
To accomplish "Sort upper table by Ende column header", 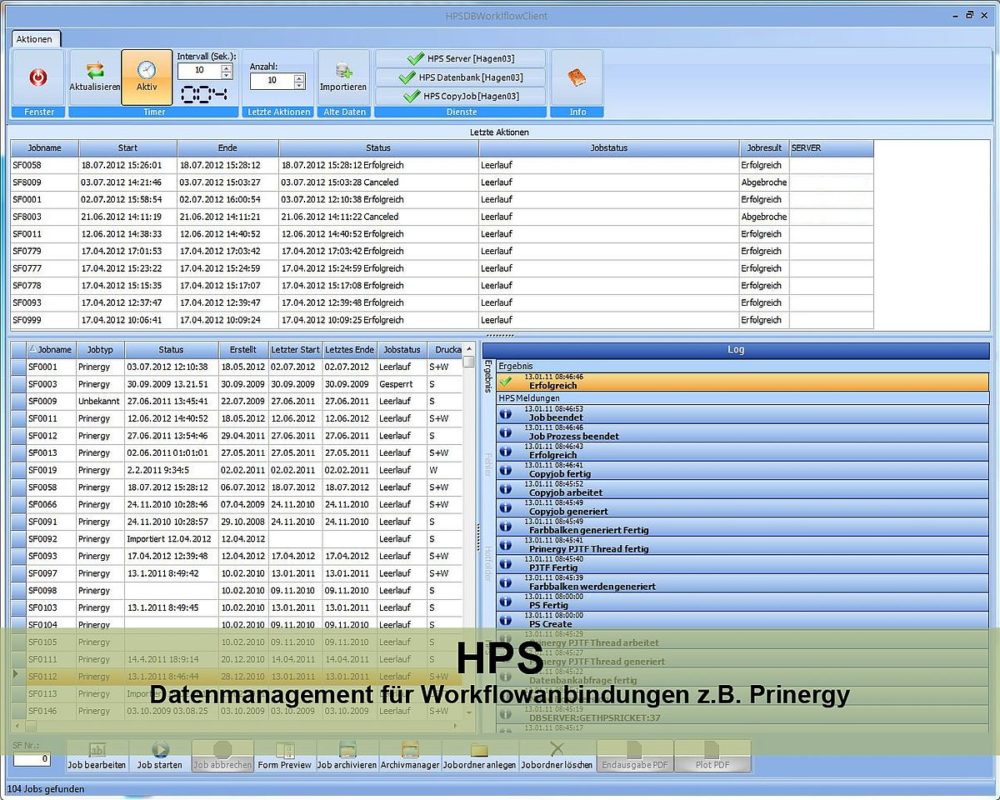I will (228, 148).
